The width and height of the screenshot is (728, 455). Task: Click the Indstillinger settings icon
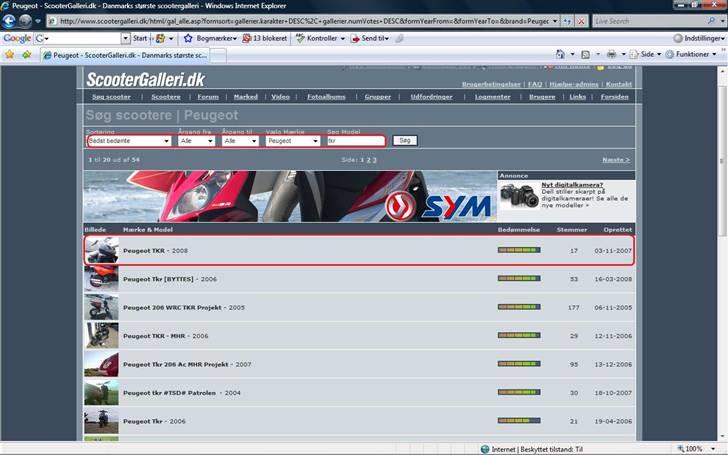[x=678, y=38]
